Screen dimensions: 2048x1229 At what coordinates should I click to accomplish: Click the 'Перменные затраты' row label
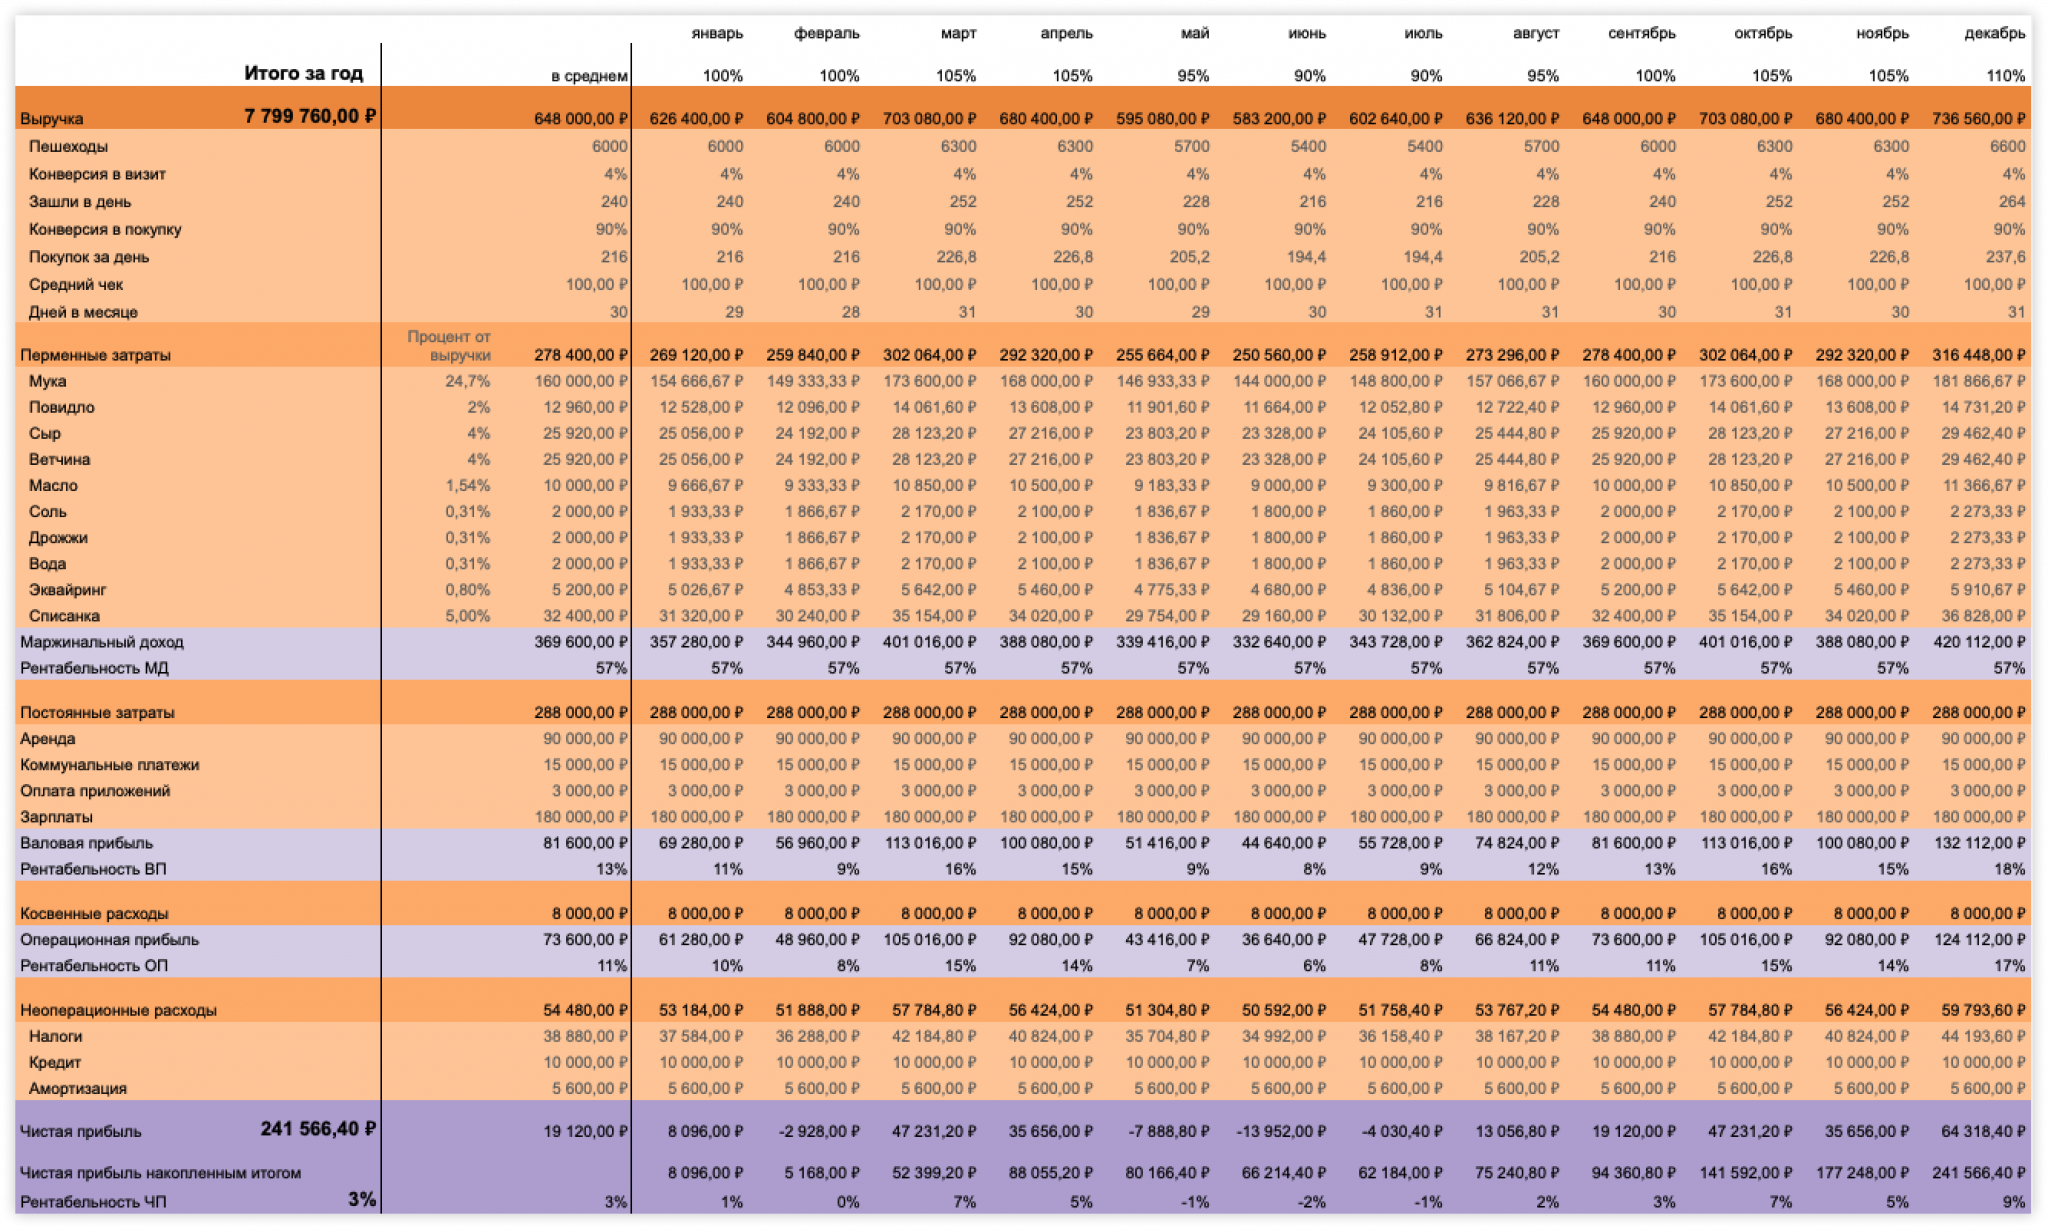pyautogui.click(x=95, y=355)
